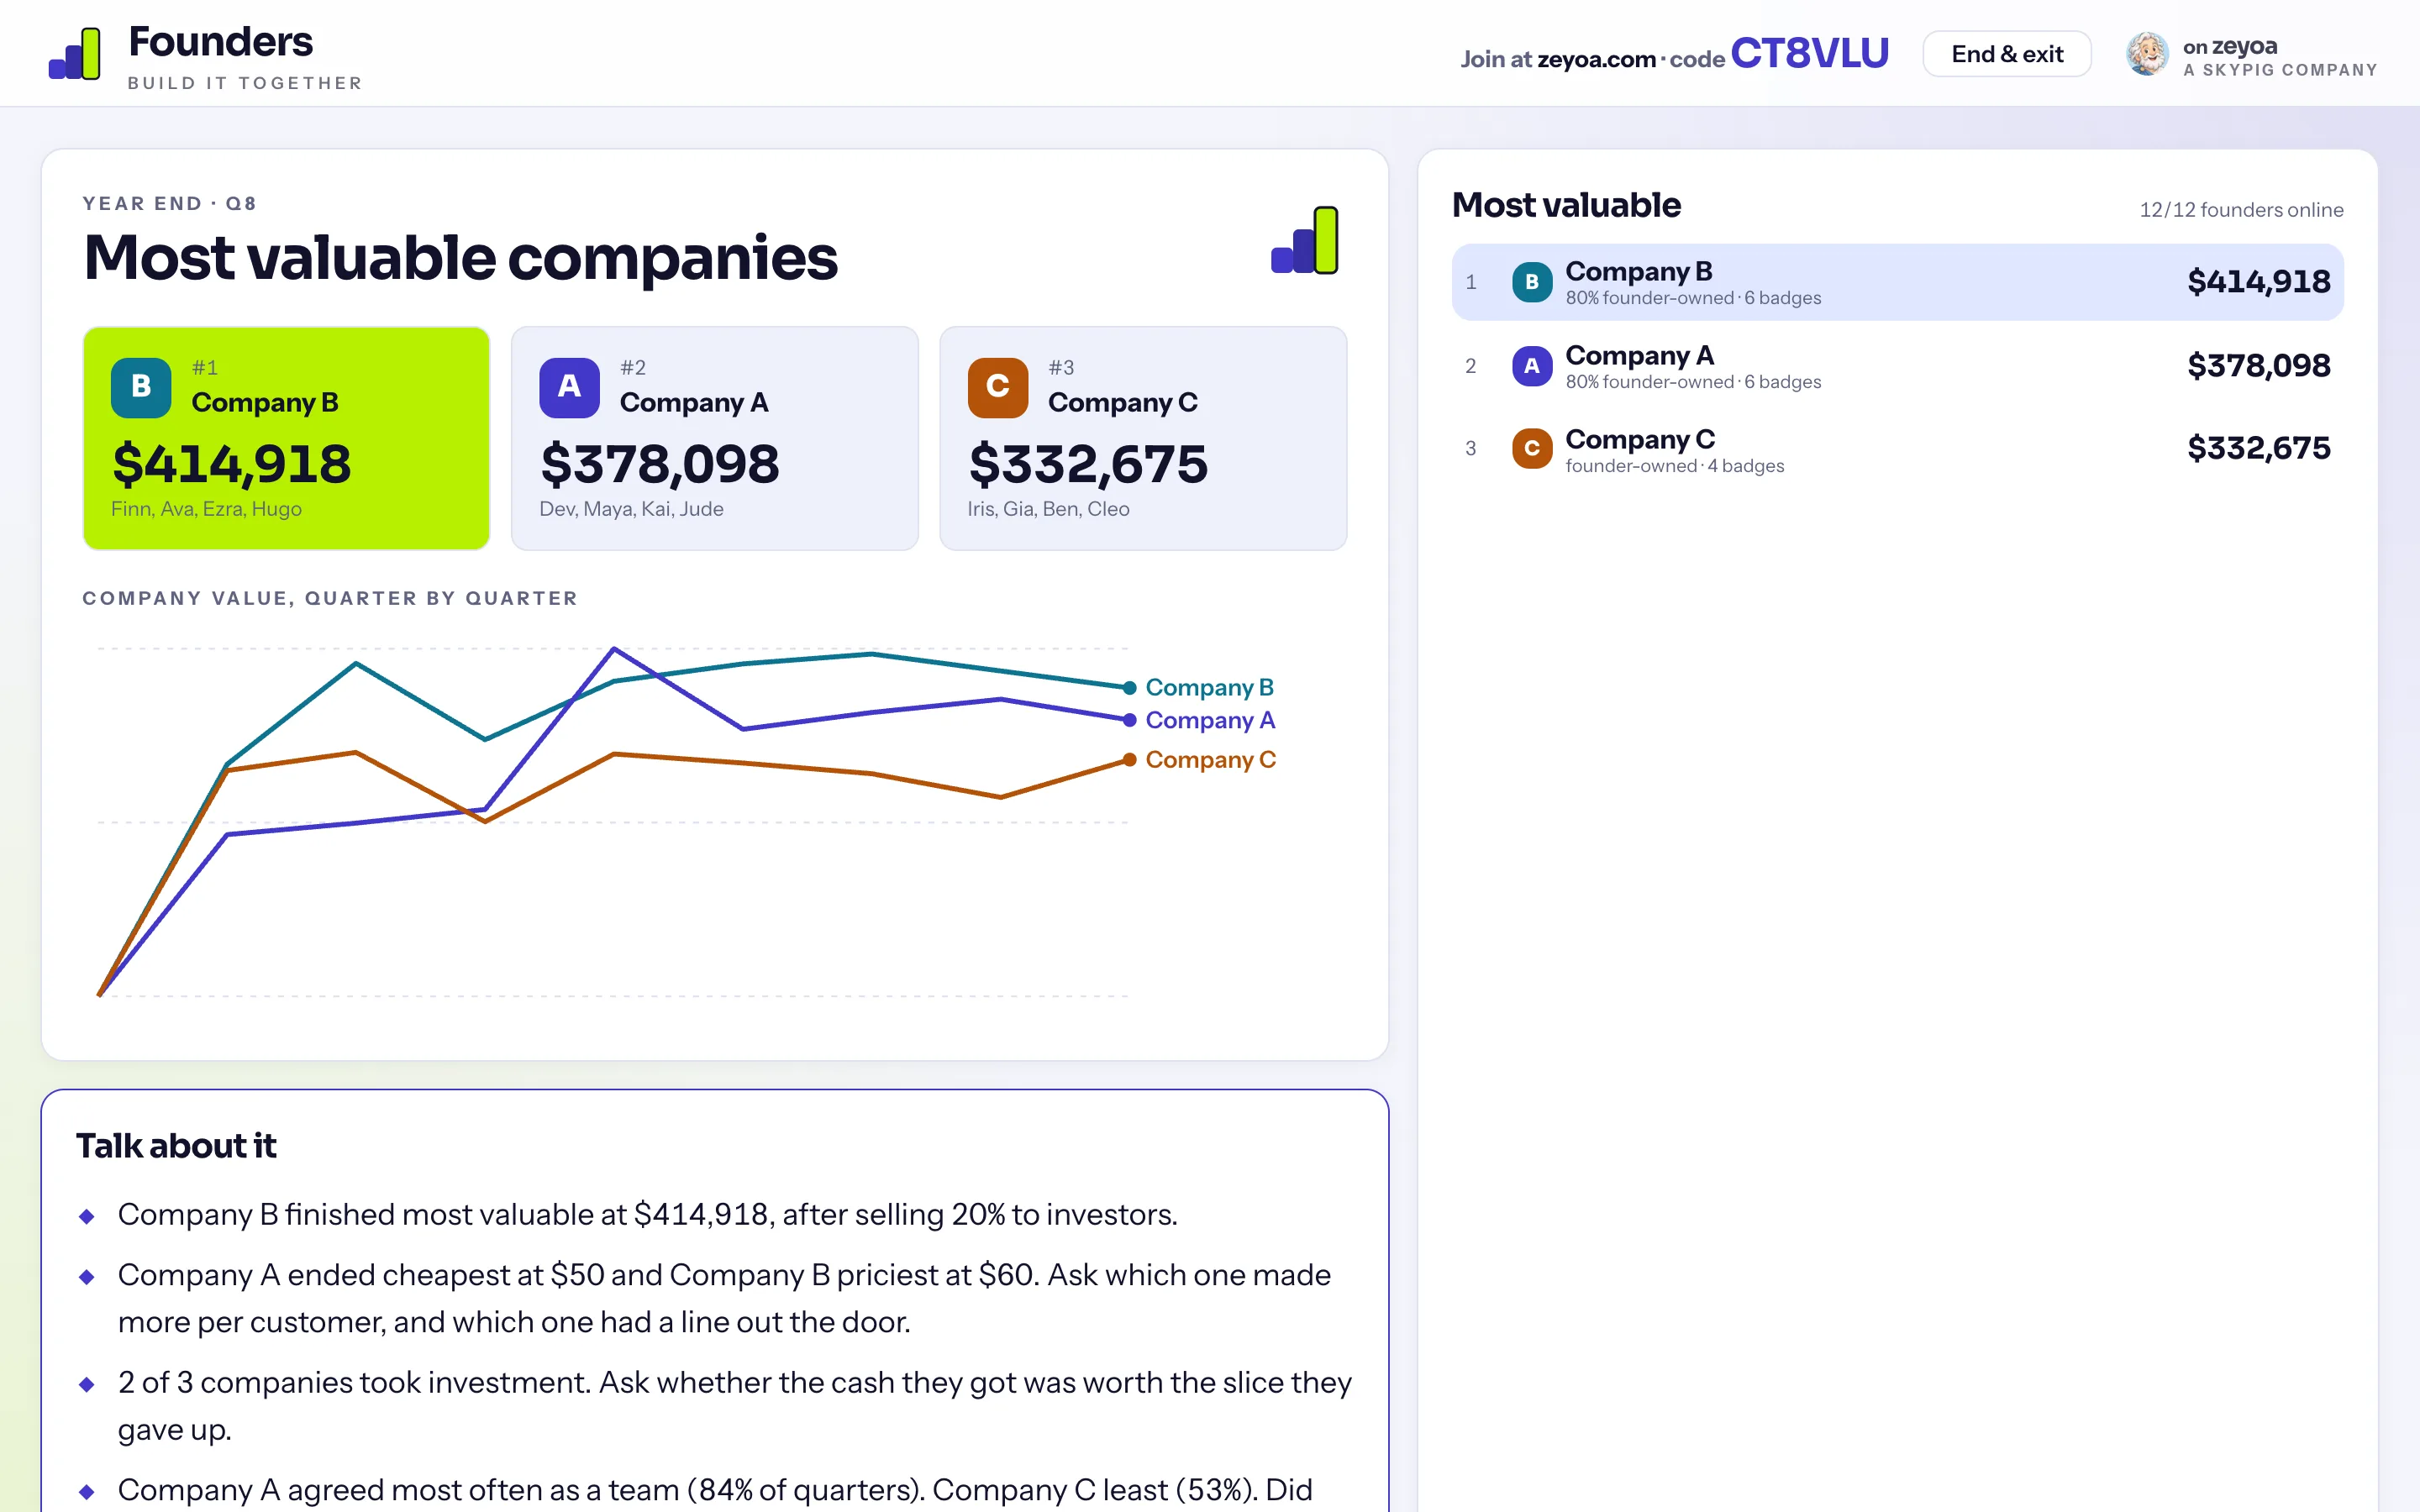Viewport: 2420px width, 1512px height.
Task: Click the founder names Finn, Ava, Ezra, Hugo
Action: [206, 509]
